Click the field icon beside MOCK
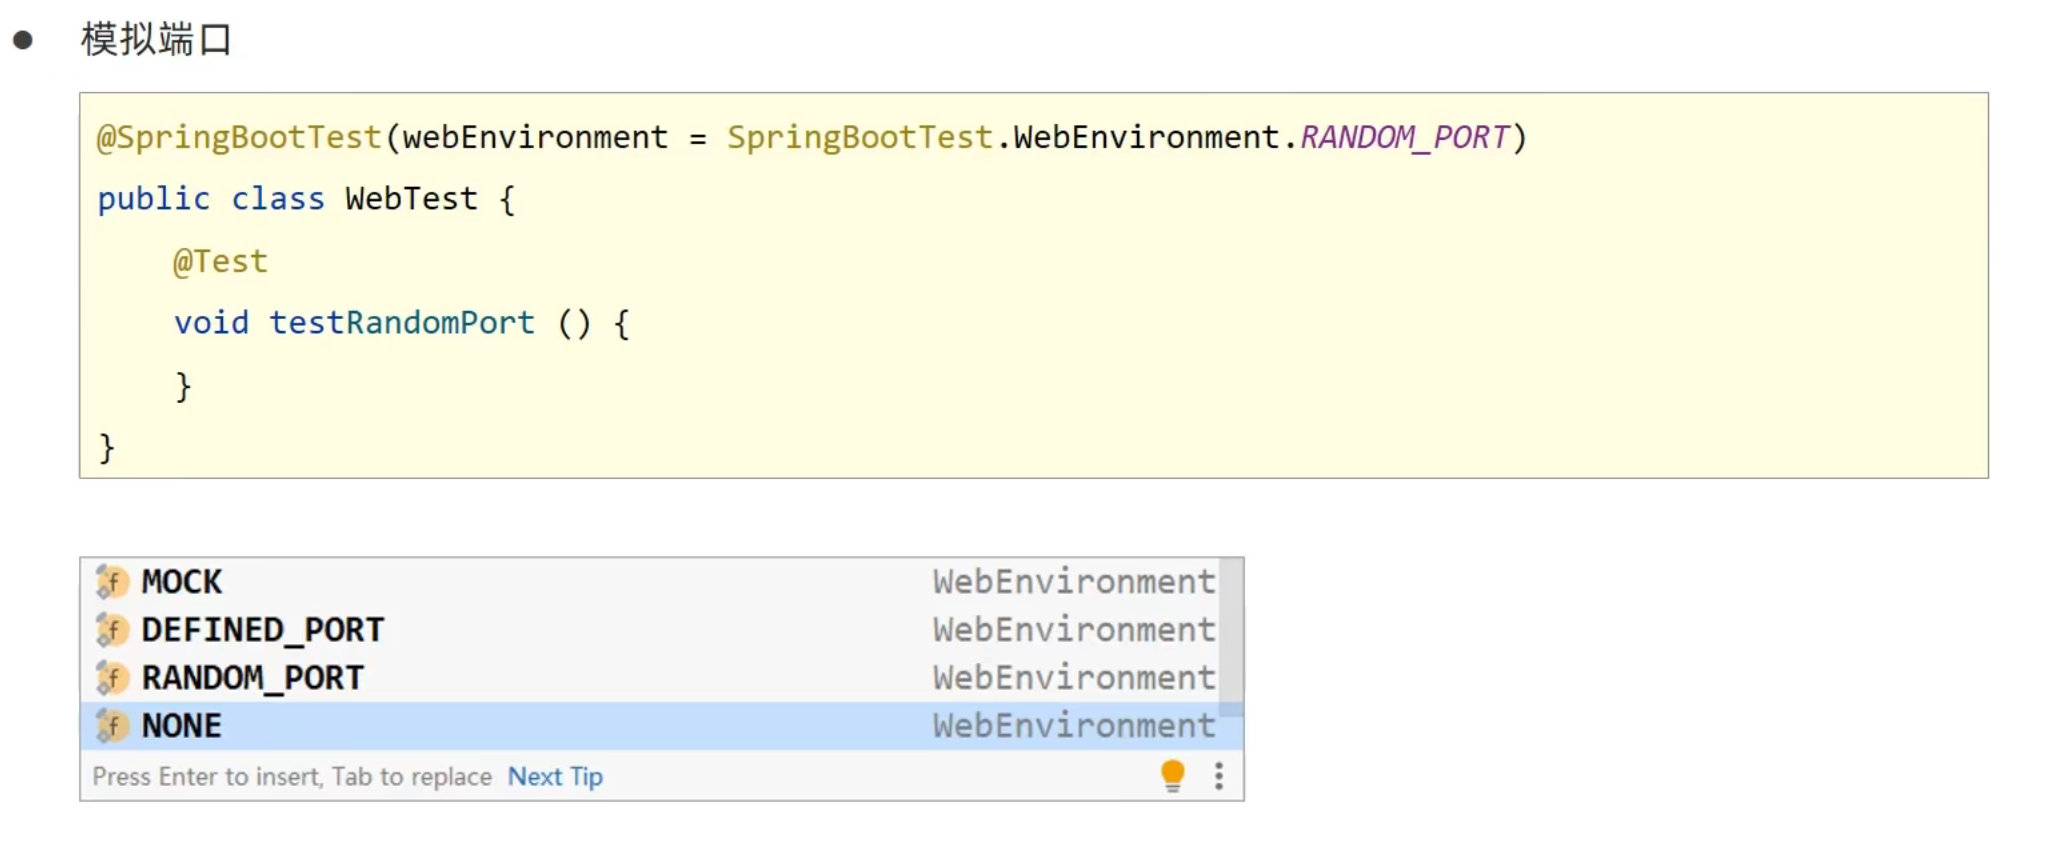Screen dimensions: 2053x854 tap(111, 582)
